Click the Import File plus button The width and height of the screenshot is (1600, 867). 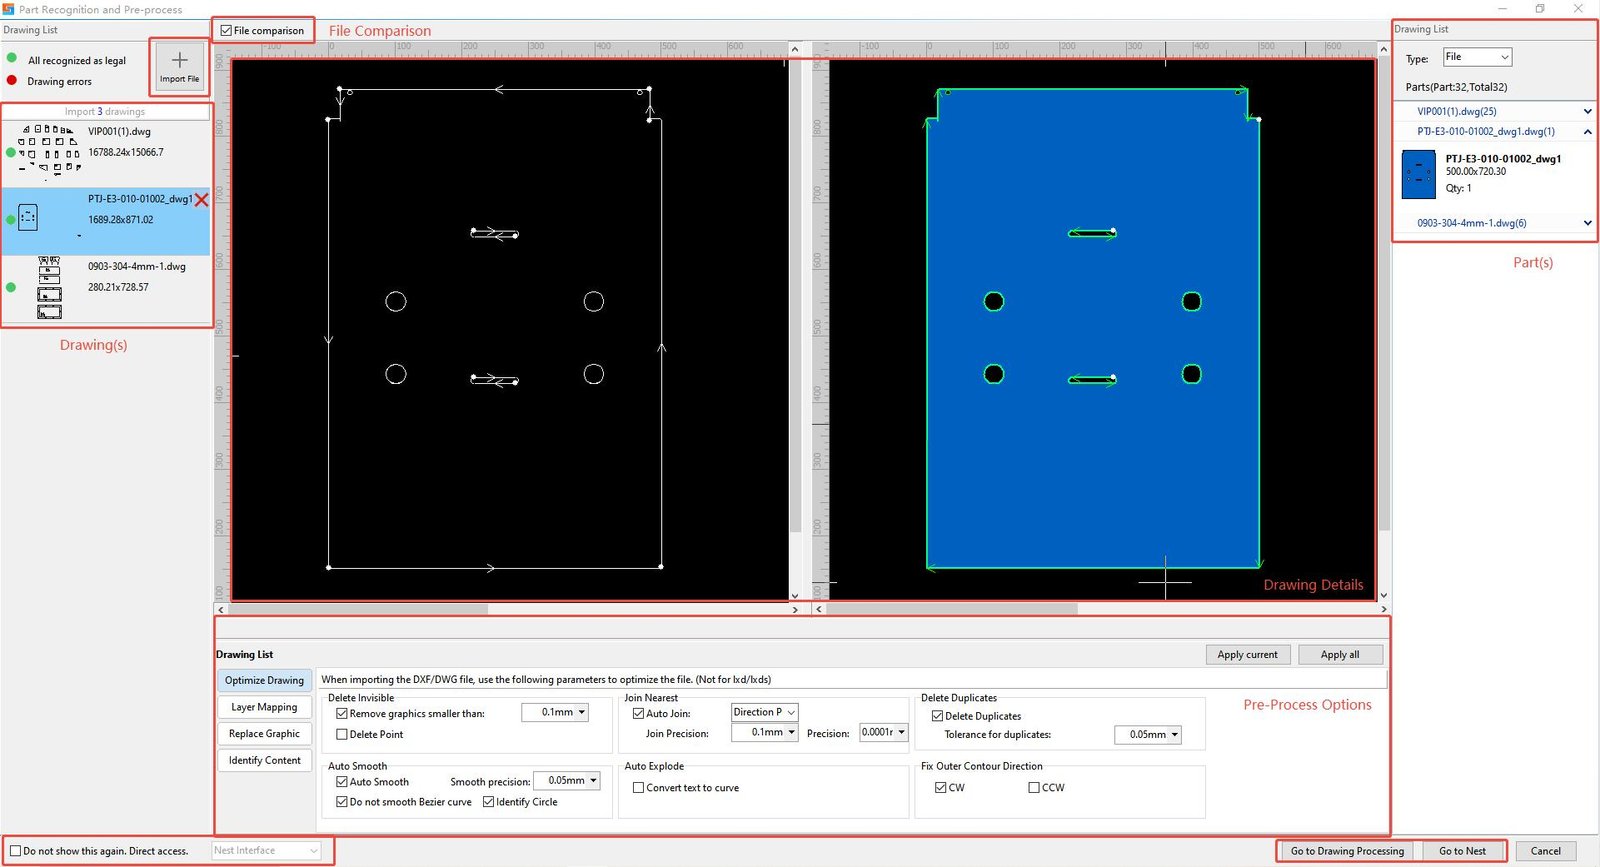(179, 66)
